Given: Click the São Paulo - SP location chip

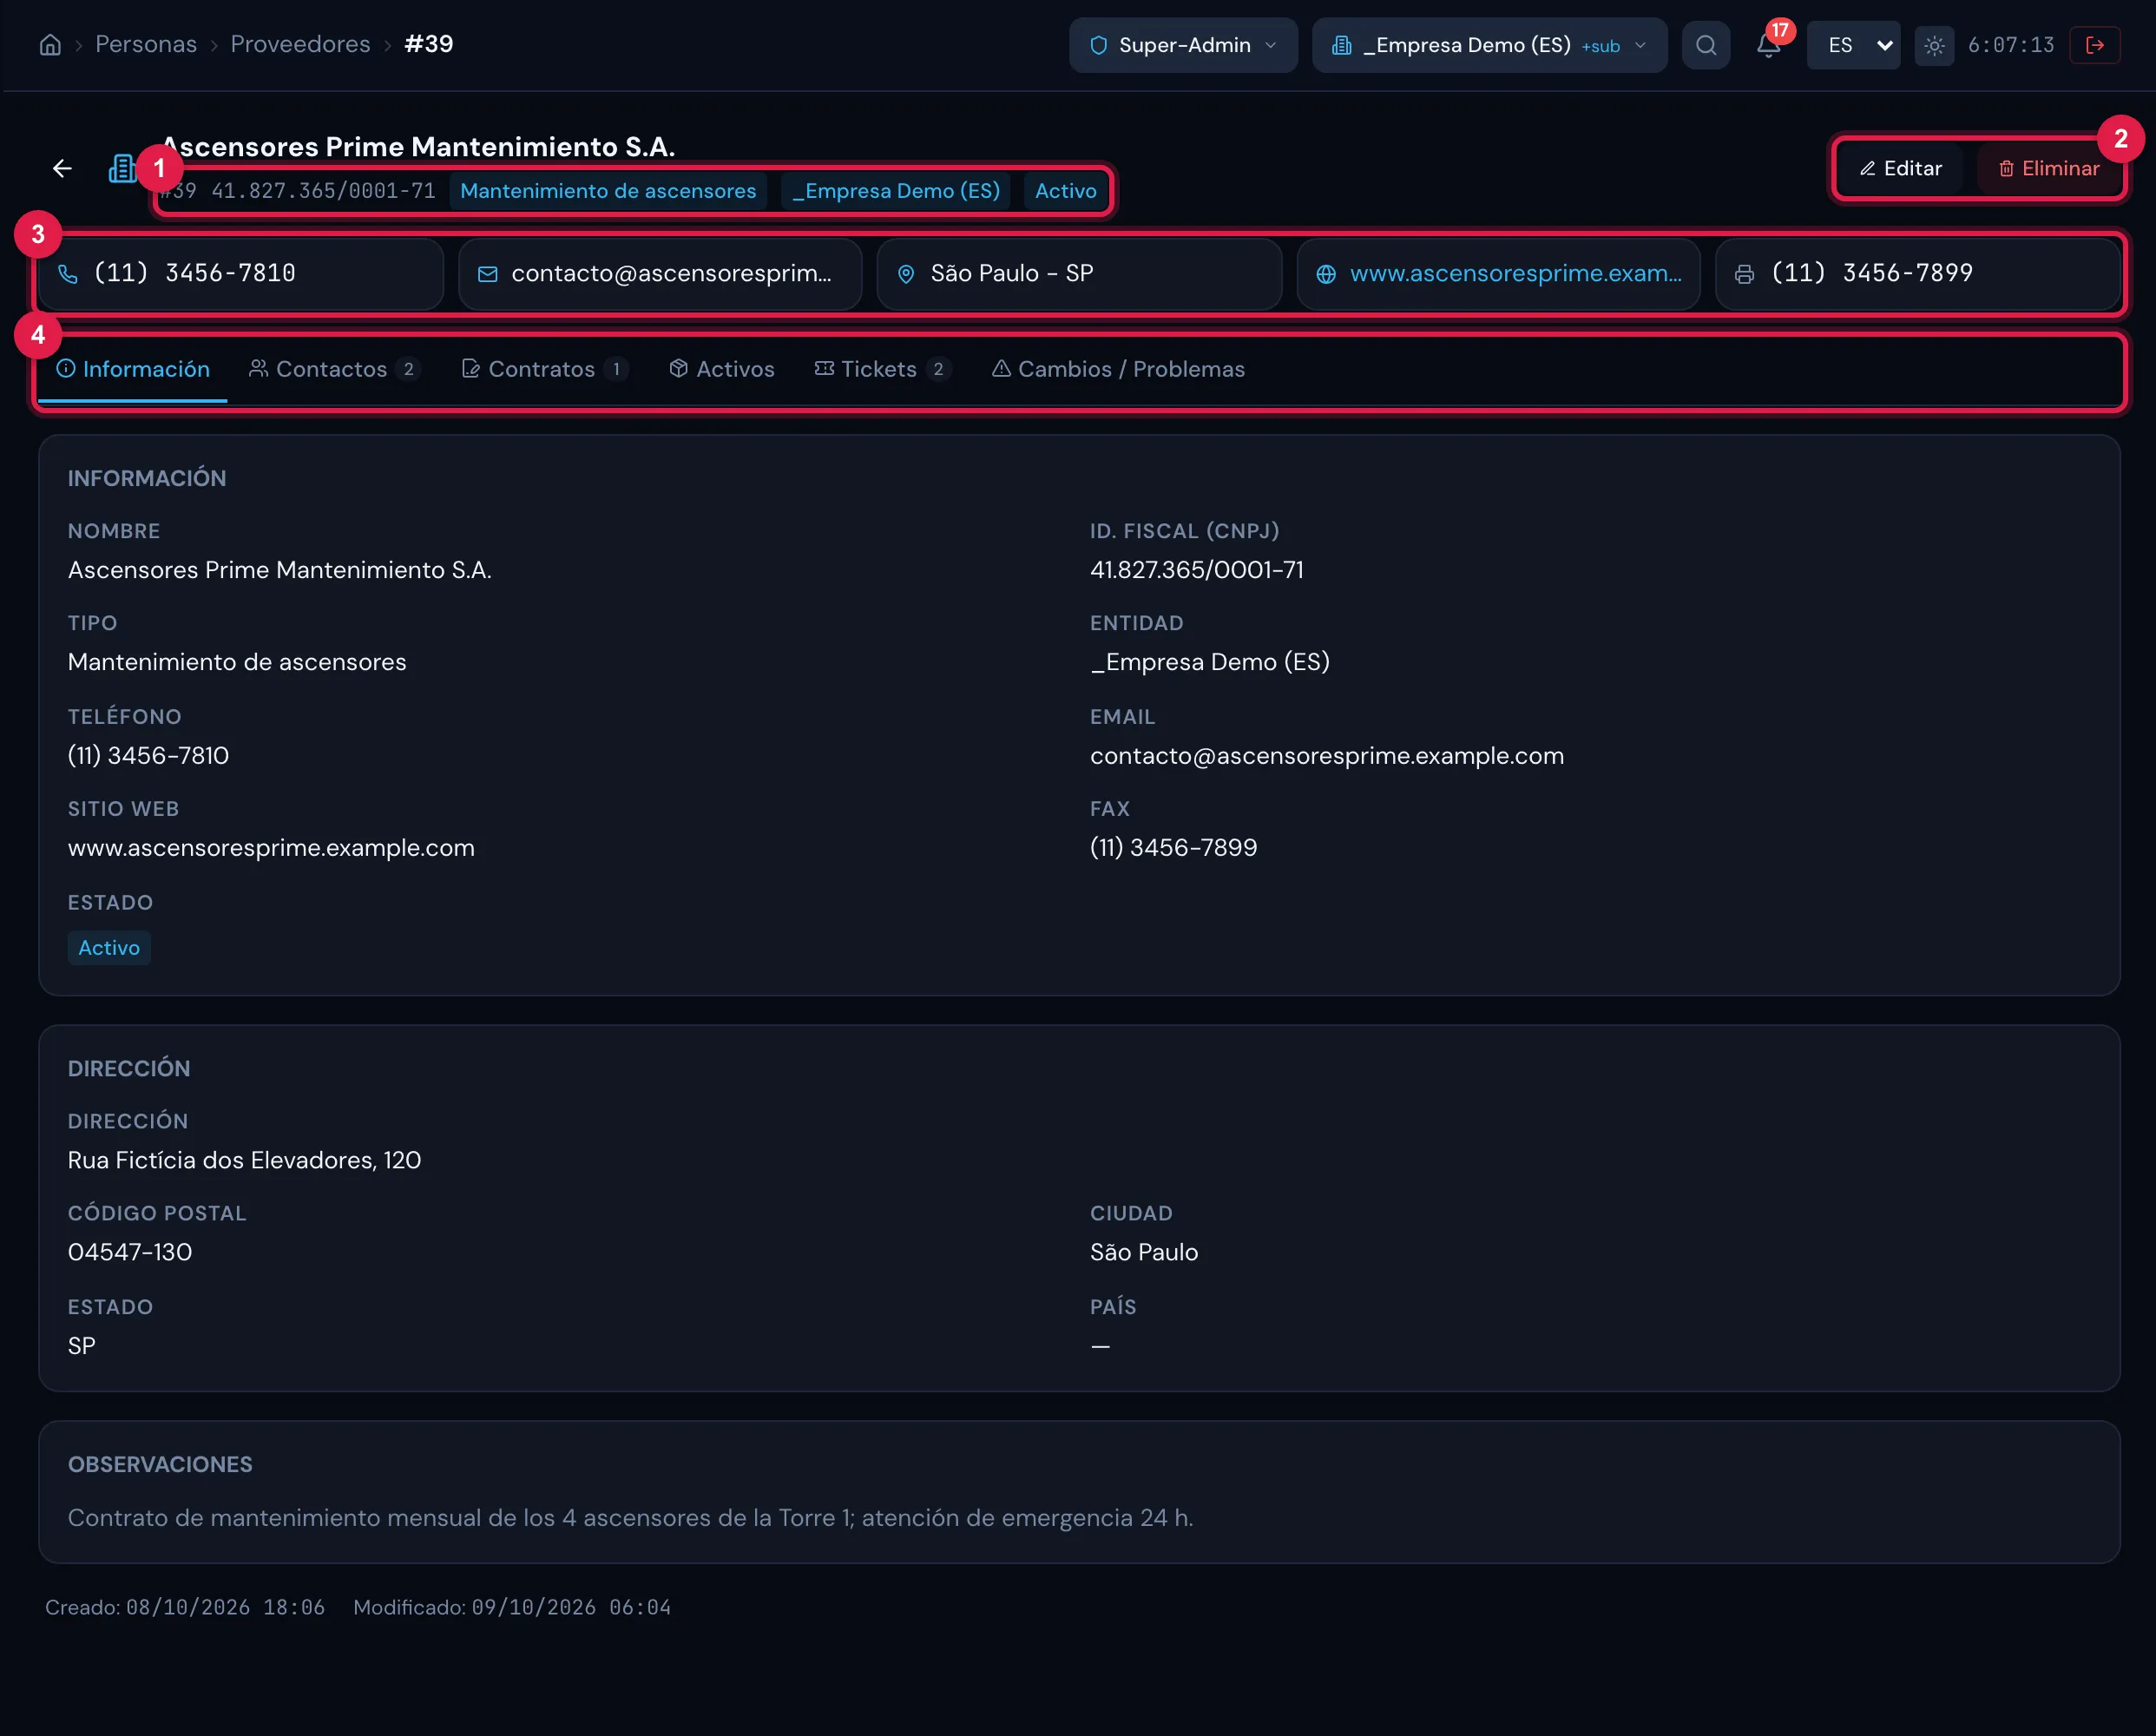Looking at the screenshot, I should click(1079, 273).
